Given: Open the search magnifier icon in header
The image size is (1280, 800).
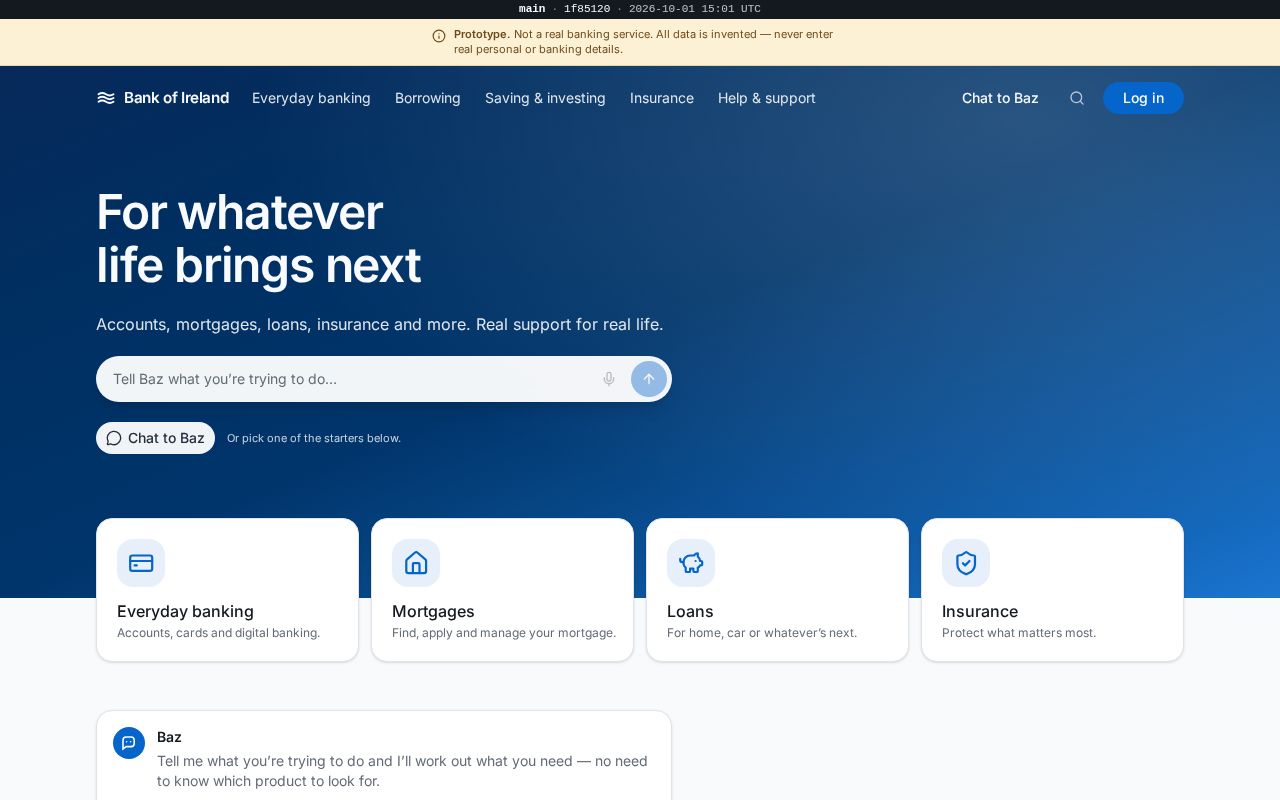Looking at the screenshot, I should point(1077,98).
